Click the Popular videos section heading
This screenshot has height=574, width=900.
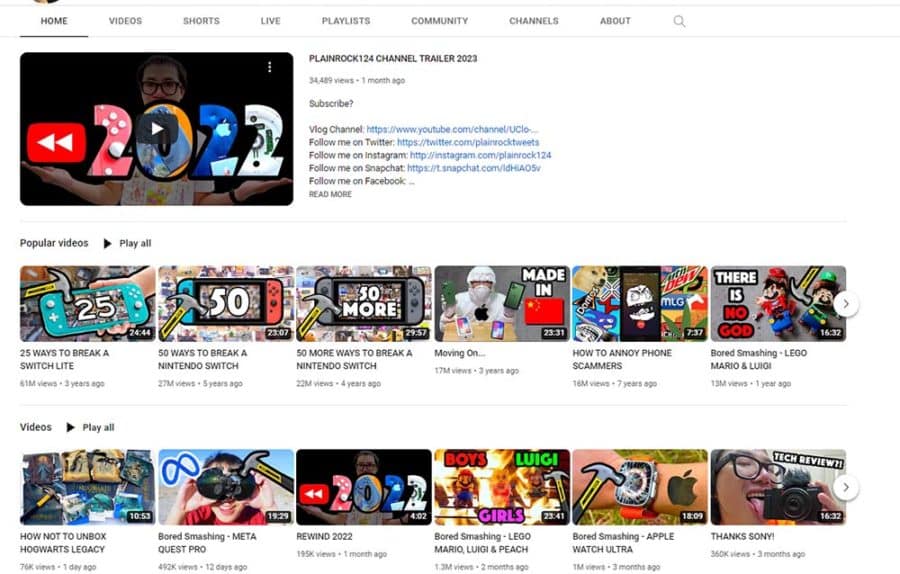coord(54,243)
